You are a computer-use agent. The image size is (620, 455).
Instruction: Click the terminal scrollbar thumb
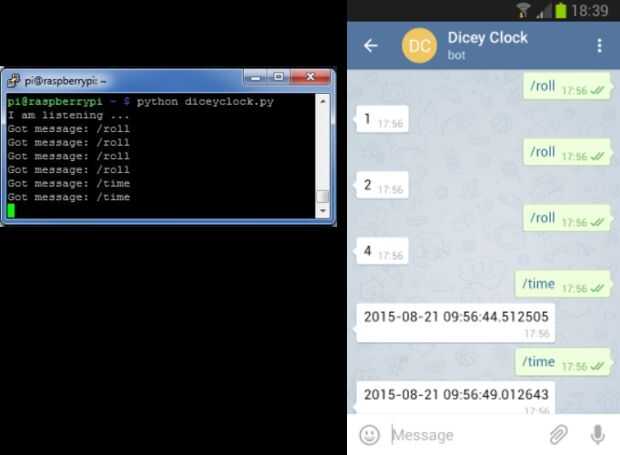[323, 196]
